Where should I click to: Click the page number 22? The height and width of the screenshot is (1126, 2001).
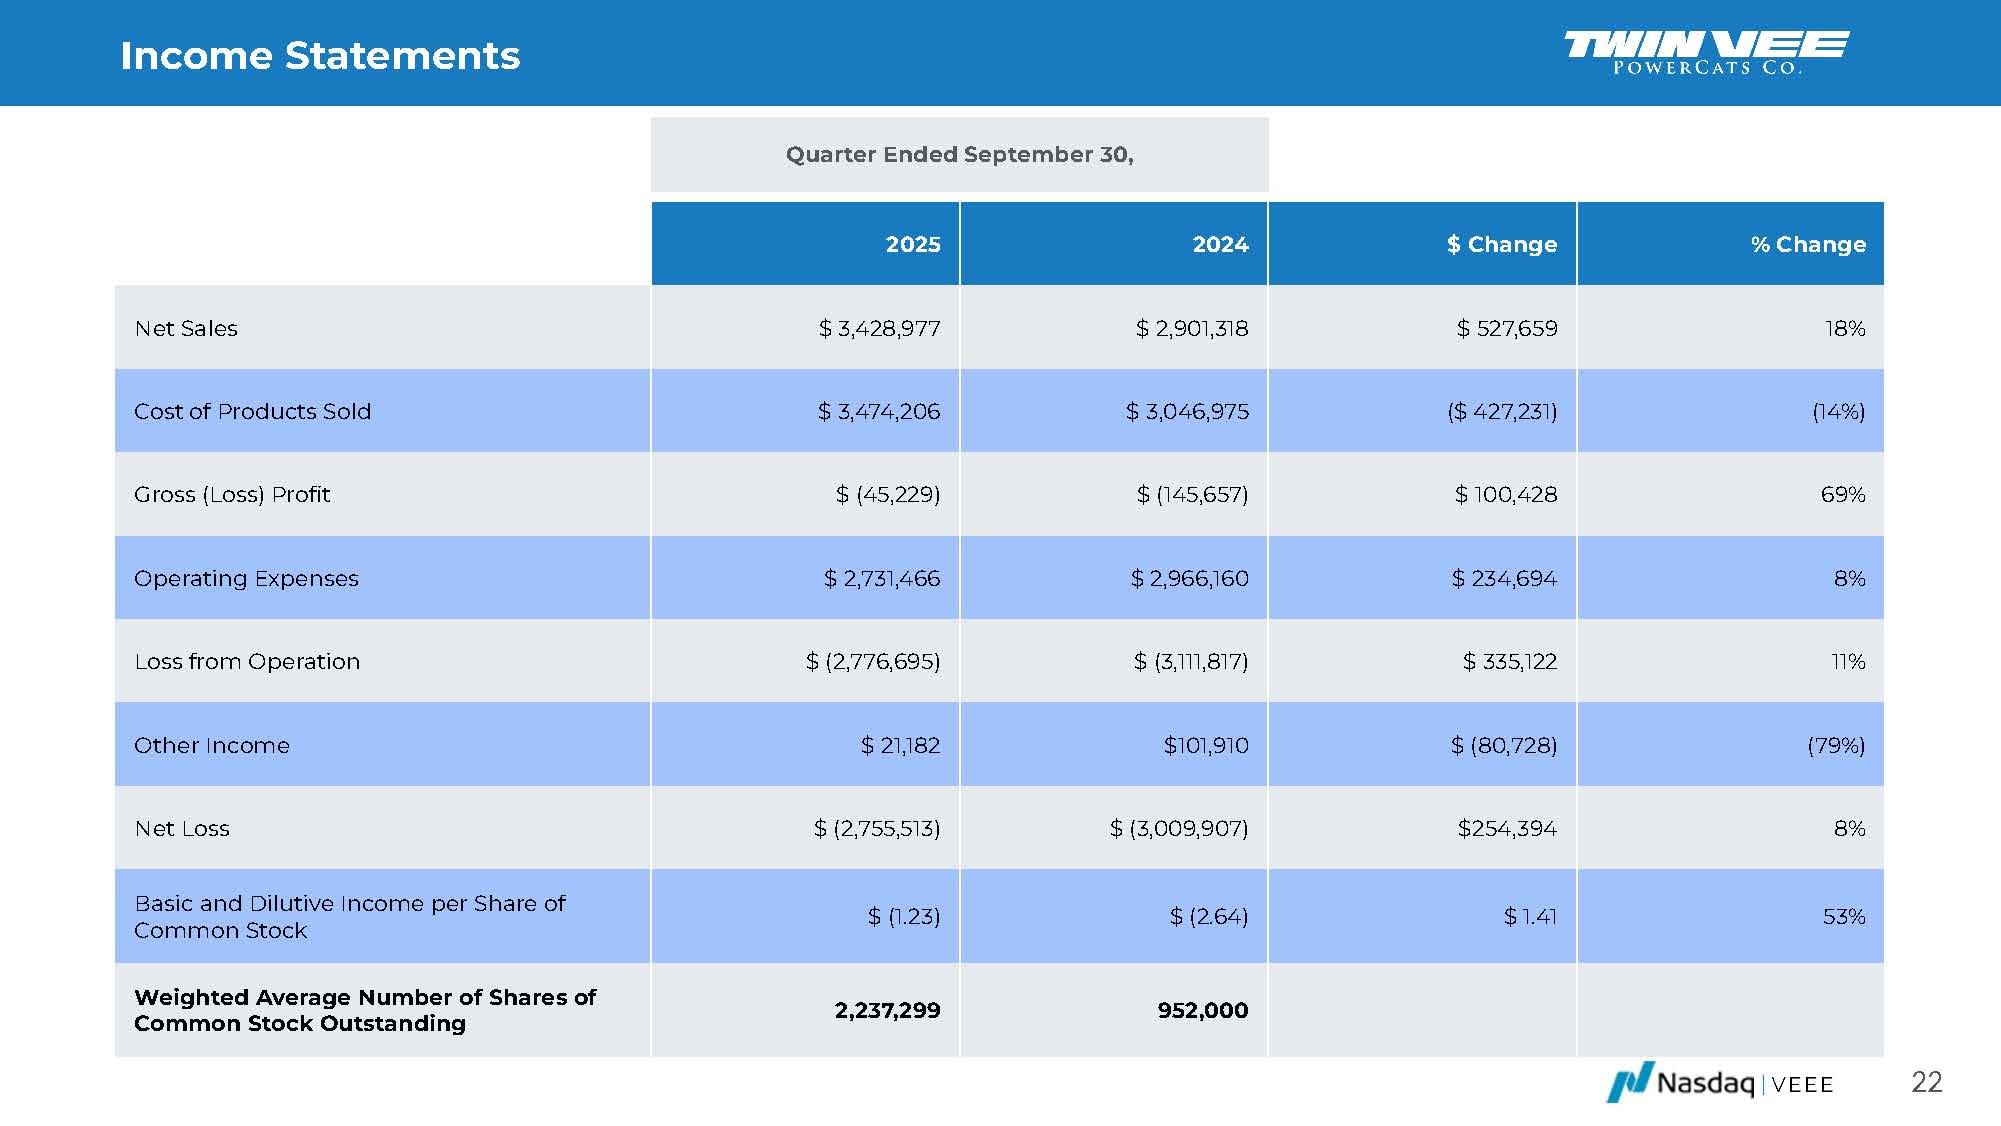(1926, 1082)
